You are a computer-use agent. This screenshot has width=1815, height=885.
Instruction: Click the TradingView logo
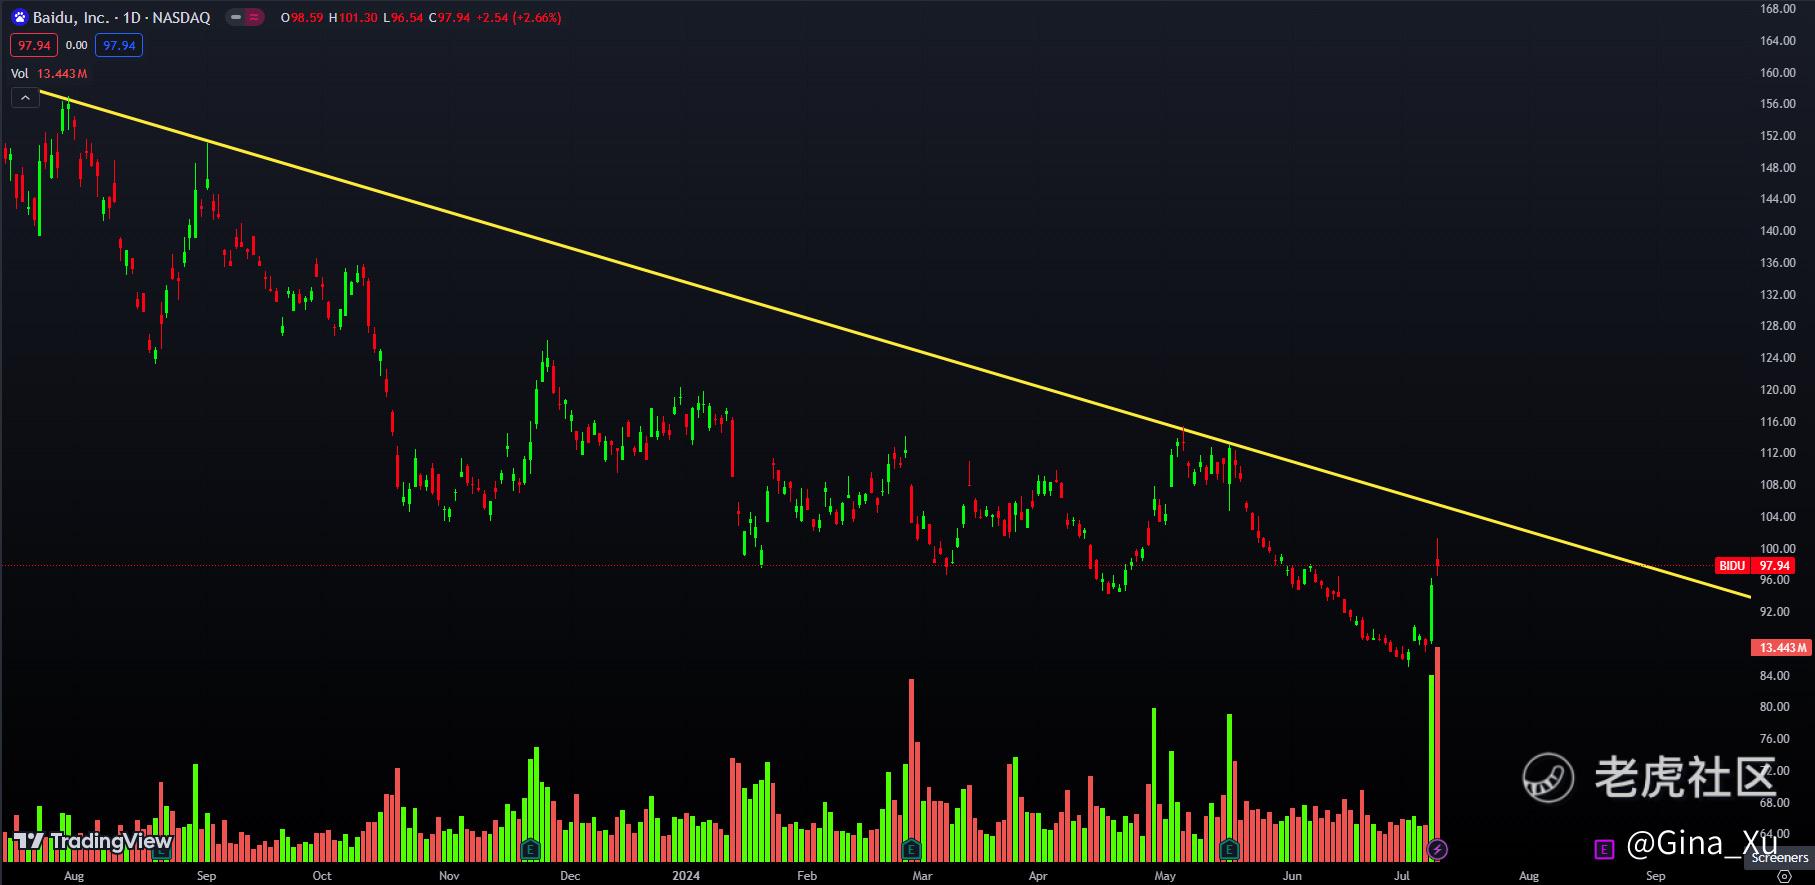(92, 841)
